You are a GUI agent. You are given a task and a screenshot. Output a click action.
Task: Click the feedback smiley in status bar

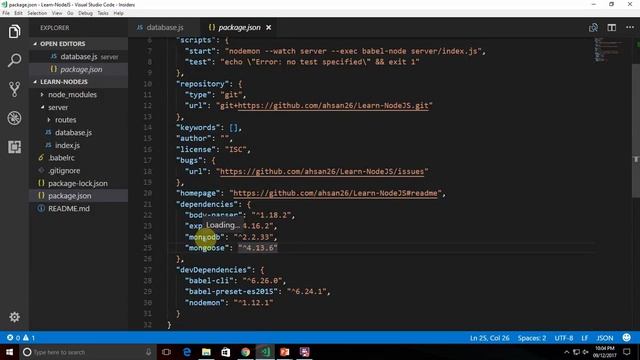pos(626,338)
